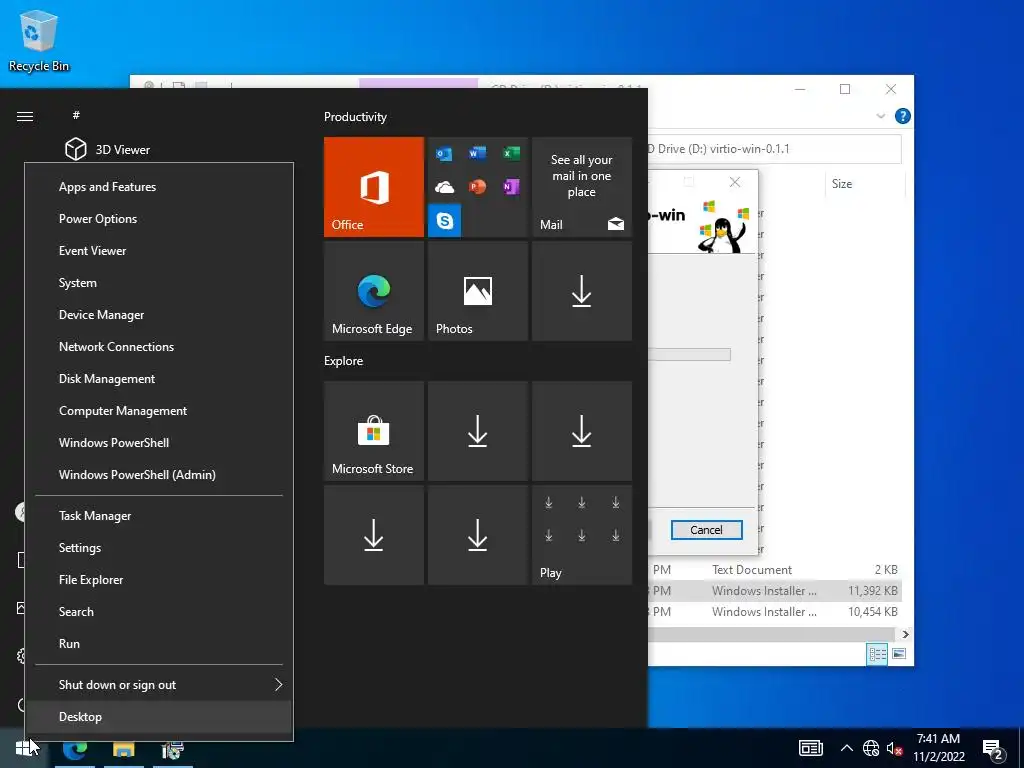This screenshot has height=768, width=1024.
Task: Select the 10,454 KB Windows Installer file
Action: (x=775, y=612)
